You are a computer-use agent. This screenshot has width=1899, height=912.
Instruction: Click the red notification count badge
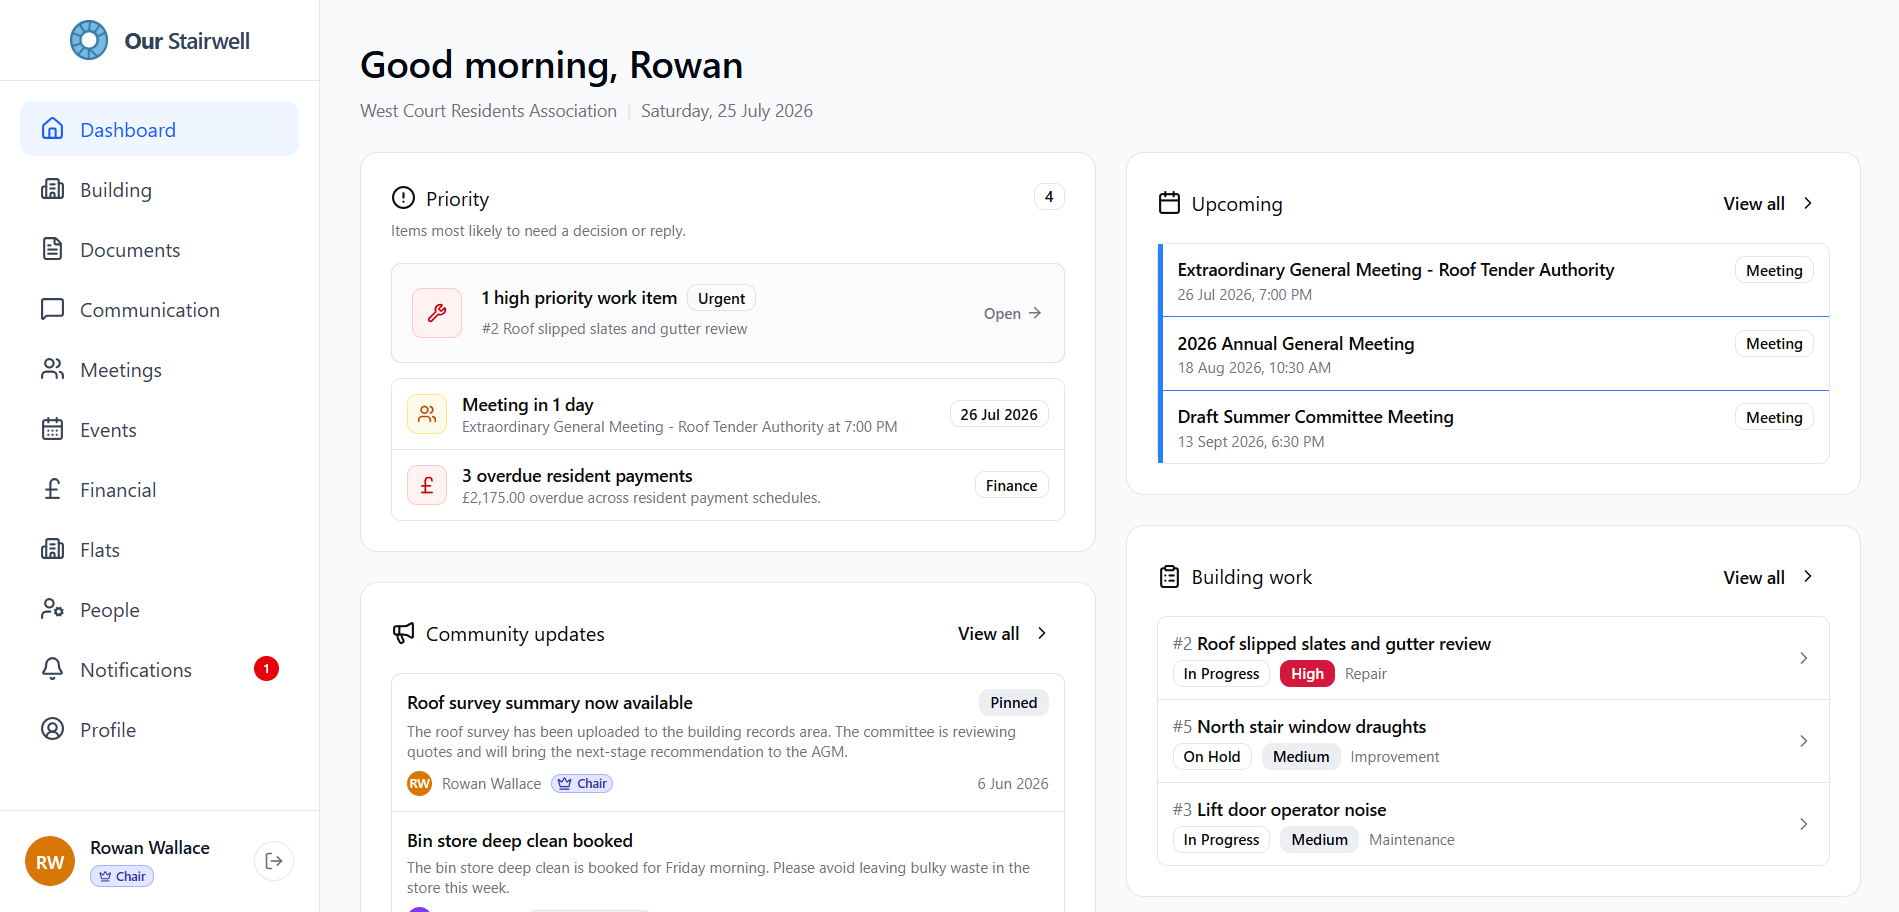(266, 669)
